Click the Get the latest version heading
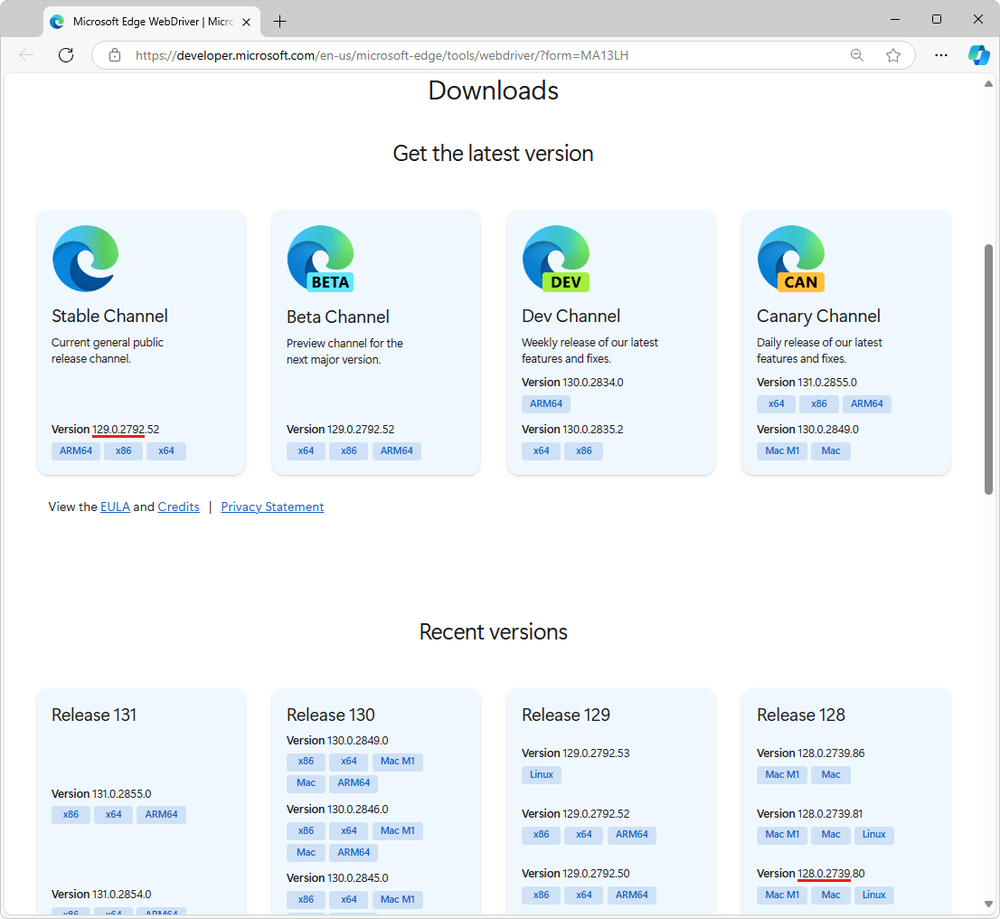1000x919 pixels. [x=493, y=154]
